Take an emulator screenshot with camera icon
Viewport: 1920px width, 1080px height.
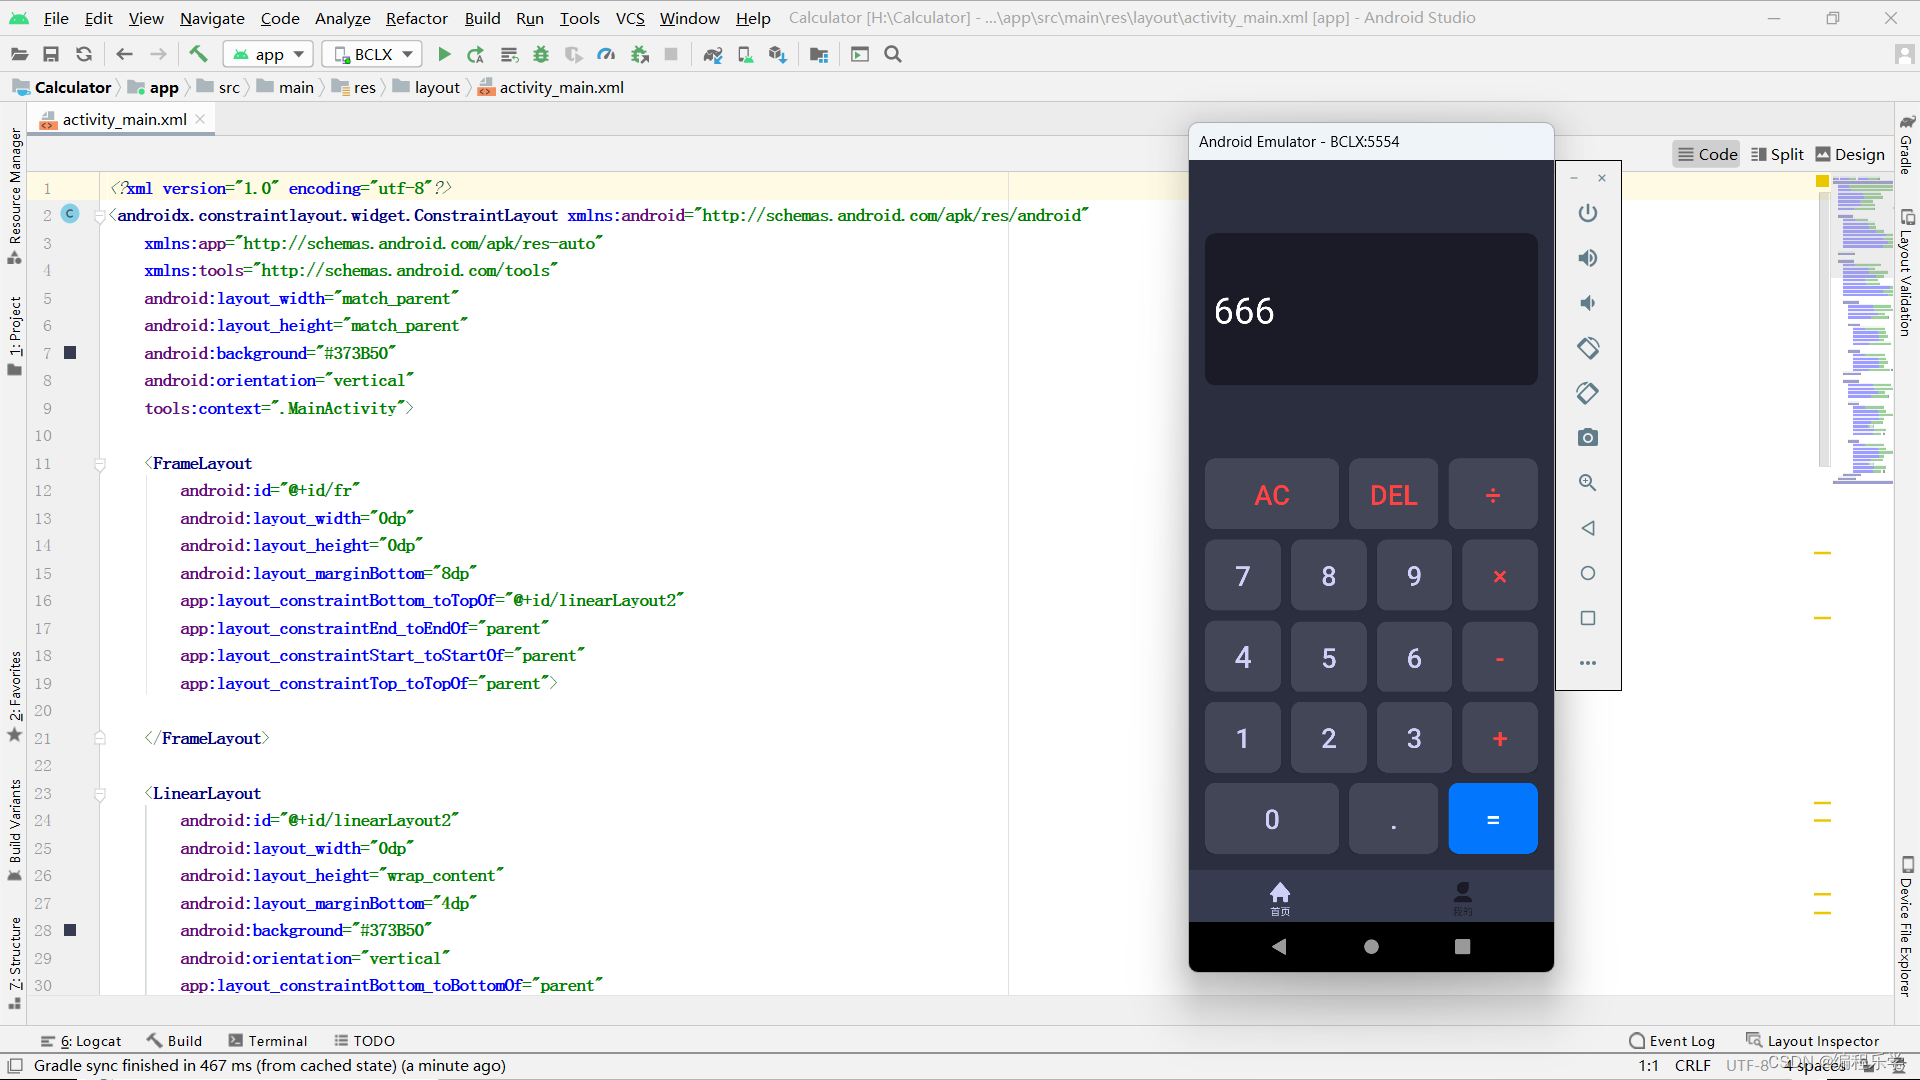pos(1587,438)
